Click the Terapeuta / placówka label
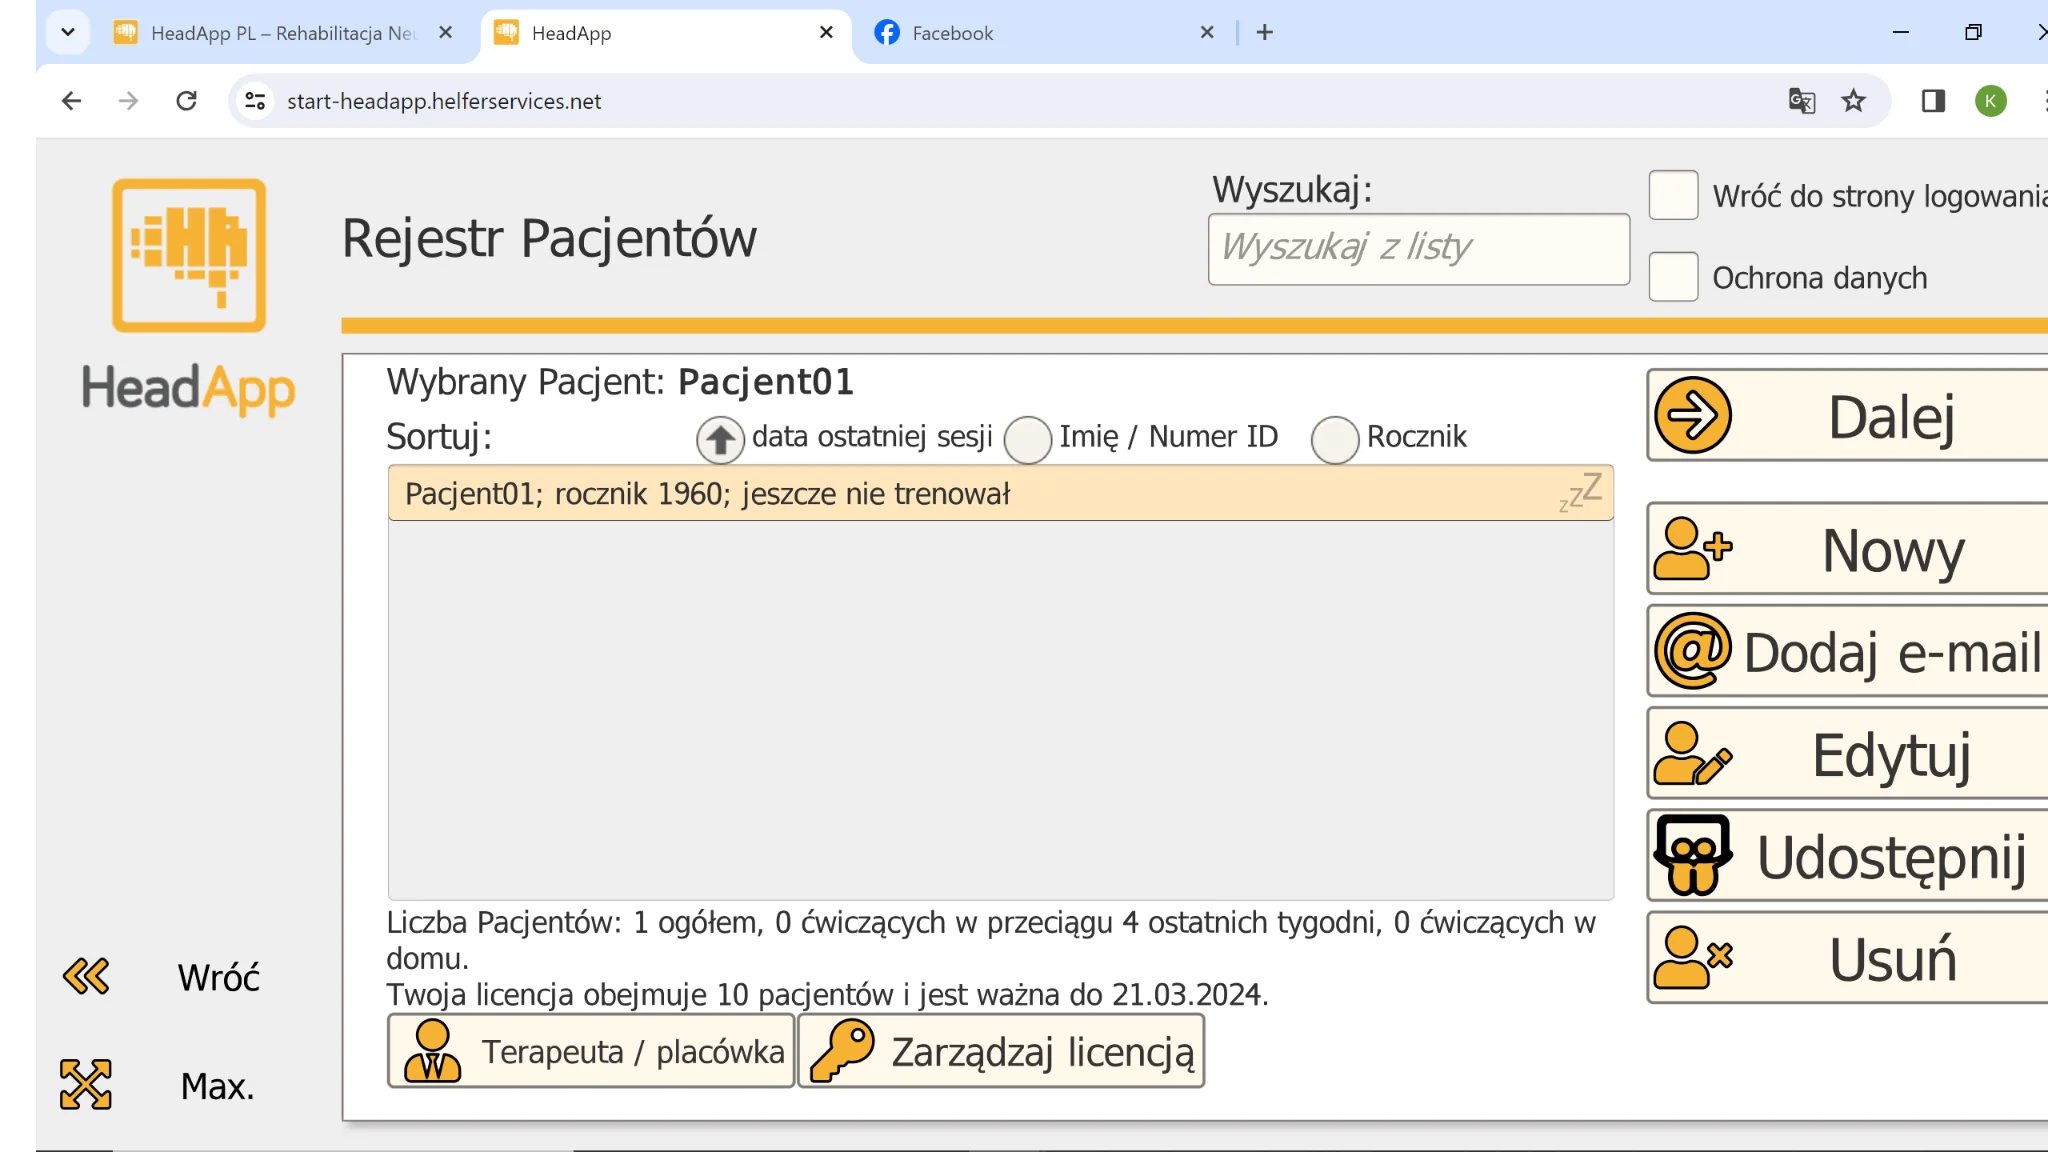 tap(633, 1052)
